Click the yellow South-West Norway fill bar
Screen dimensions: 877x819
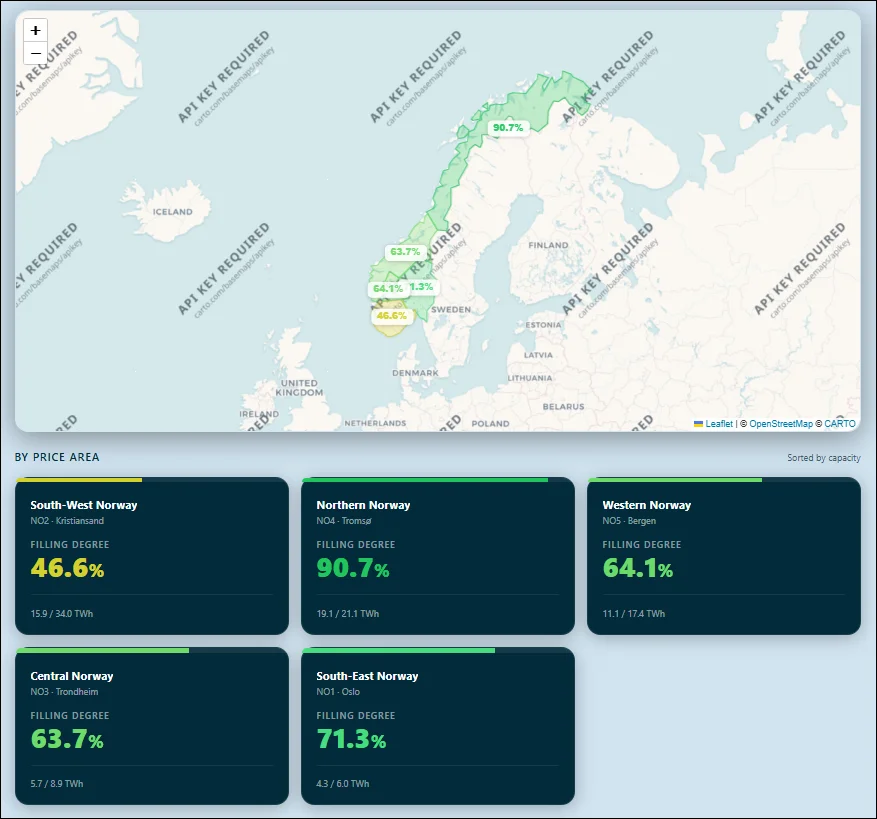tap(79, 480)
